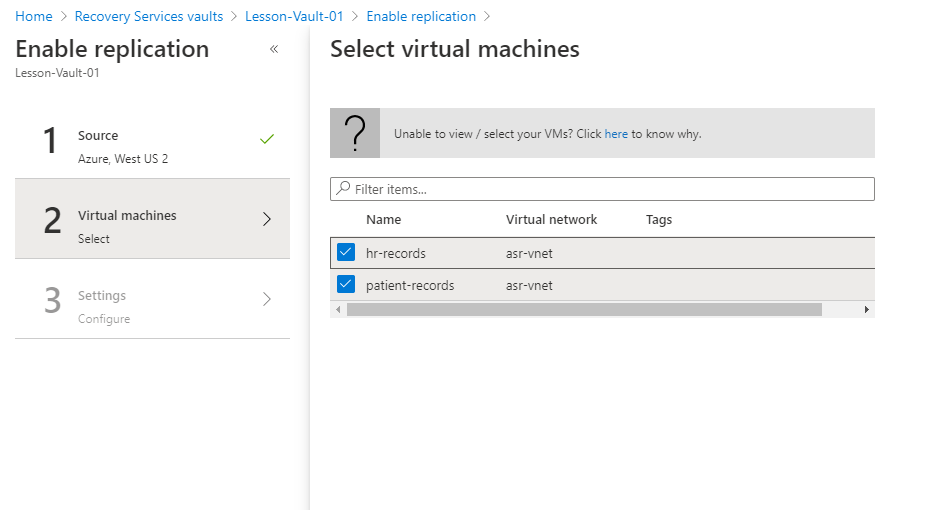Click the horizontal scrollbar thumb

click(584, 310)
